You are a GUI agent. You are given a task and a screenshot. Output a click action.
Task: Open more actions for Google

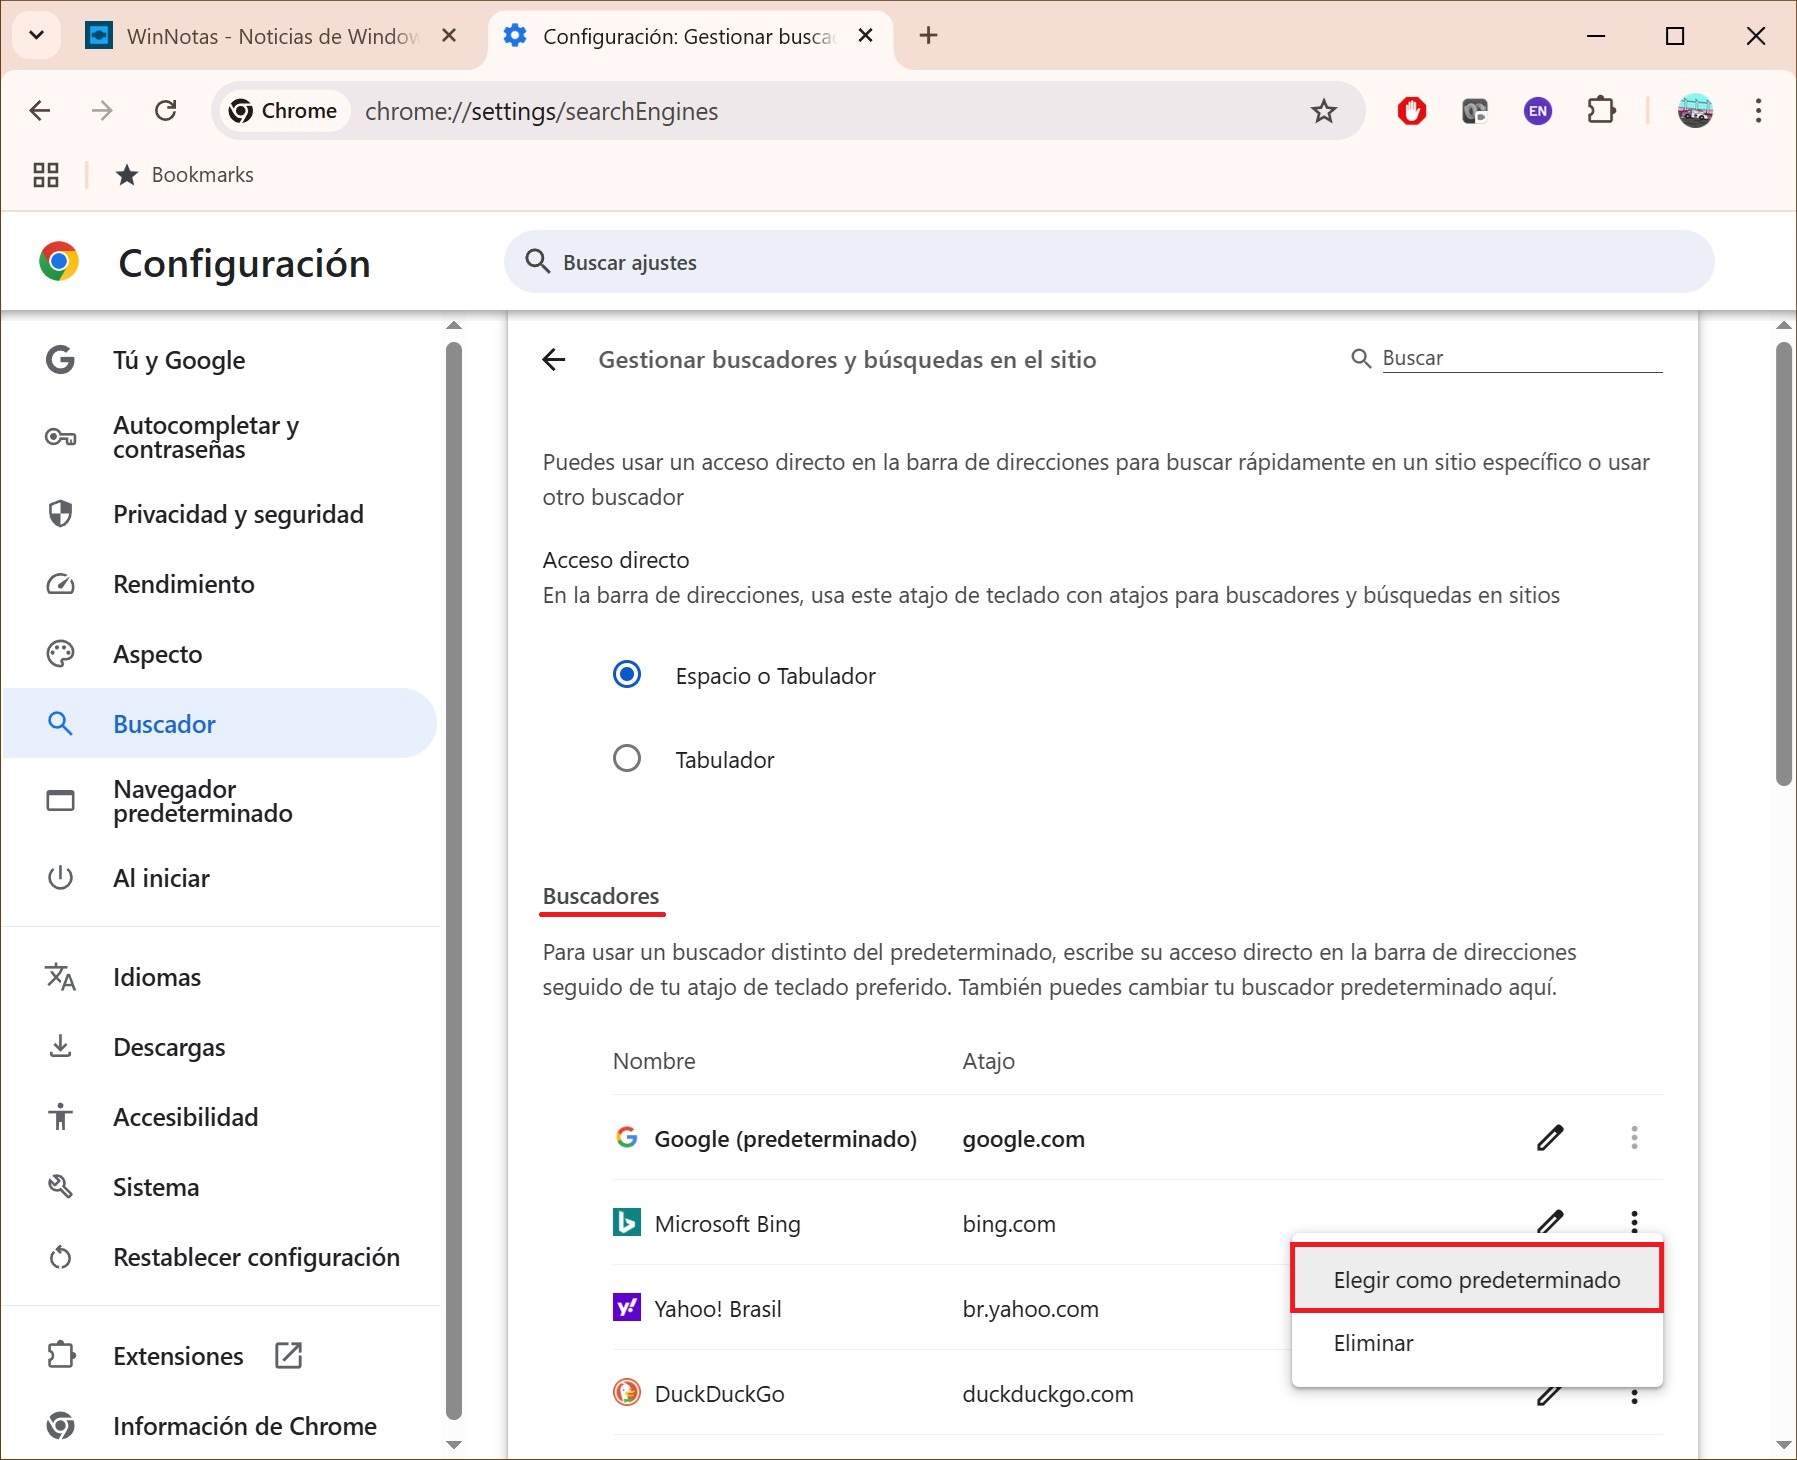tap(1634, 1138)
